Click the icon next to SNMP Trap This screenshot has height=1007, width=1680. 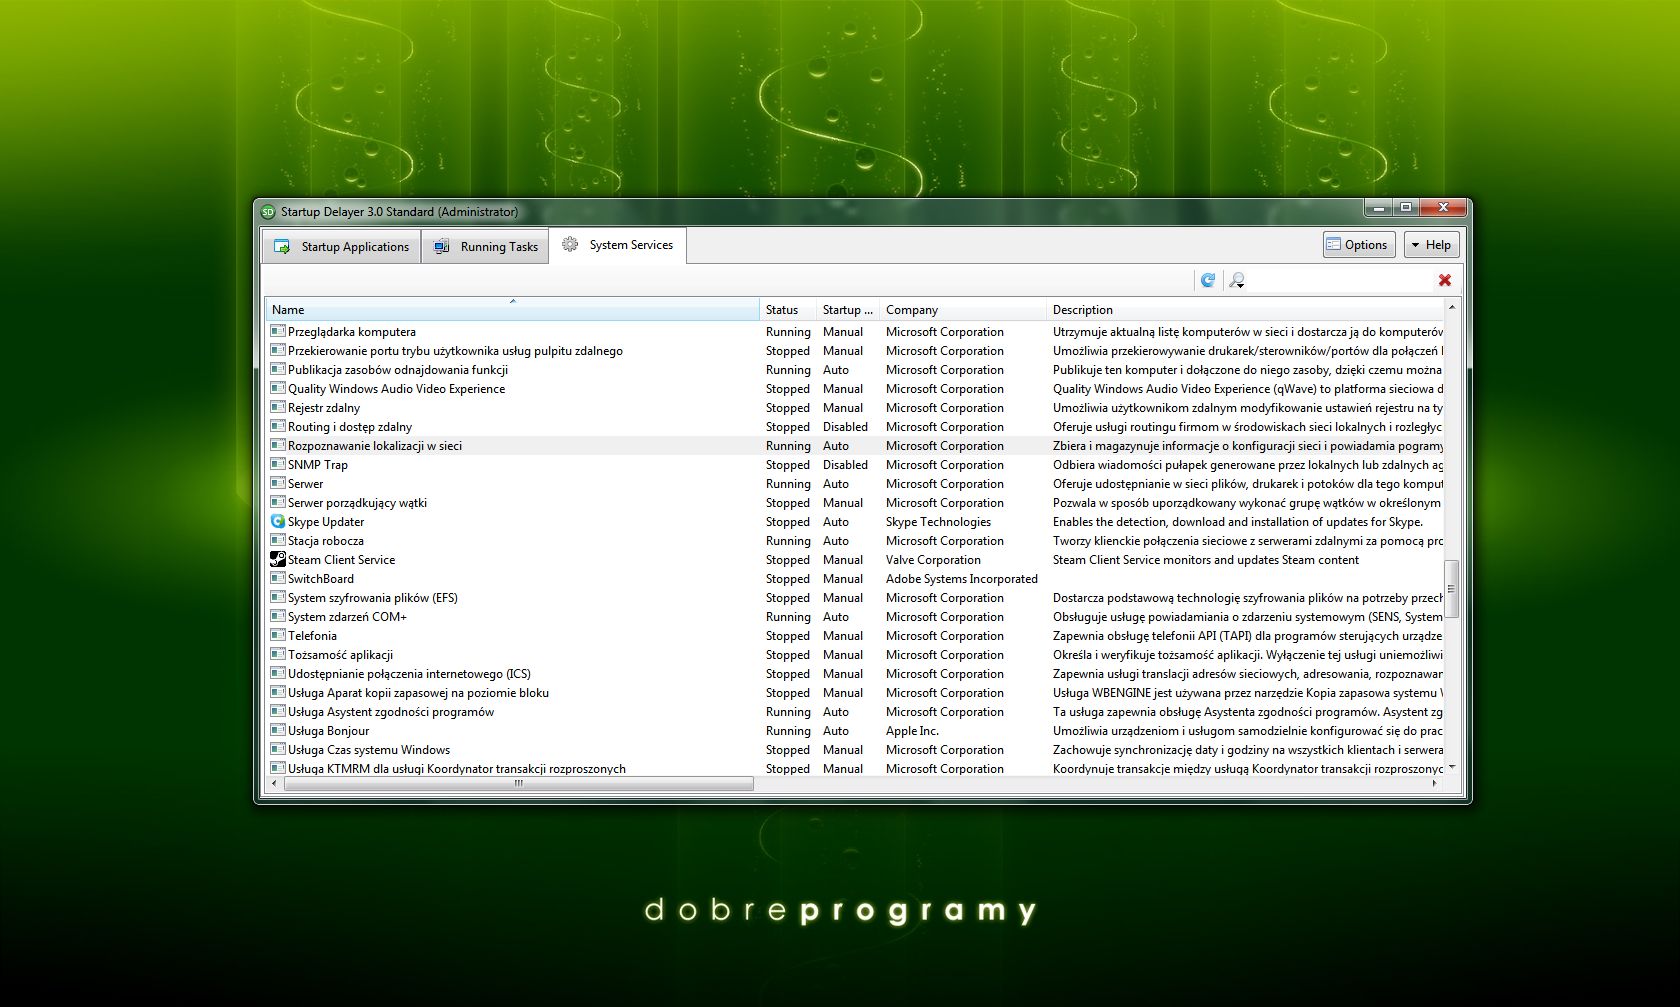click(x=278, y=464)
